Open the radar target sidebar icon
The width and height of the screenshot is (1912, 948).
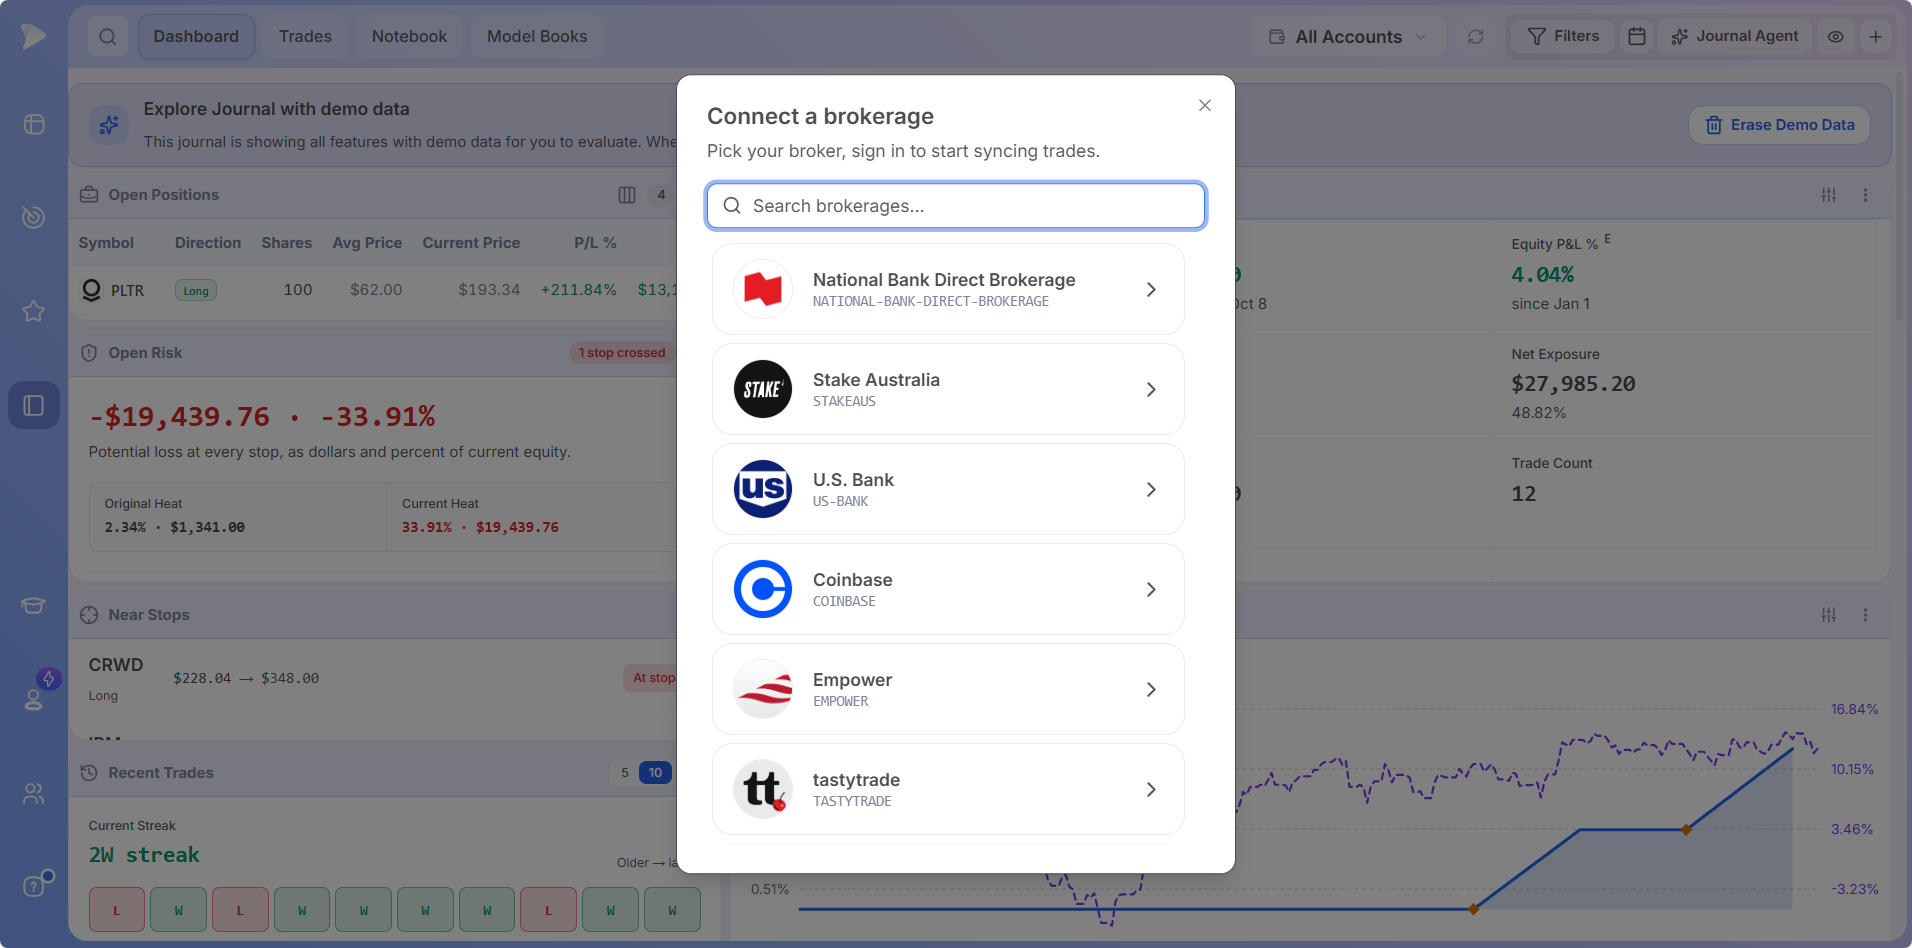34,217
